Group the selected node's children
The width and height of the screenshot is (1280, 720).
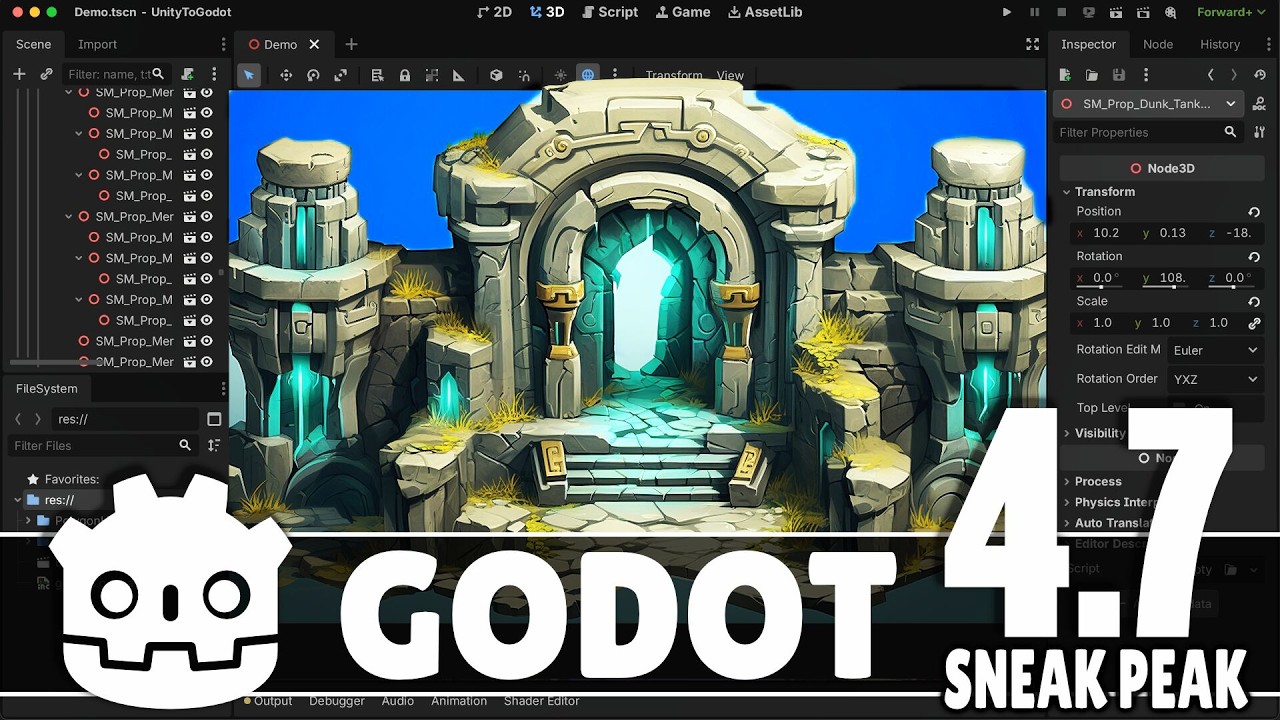(x=432, y=75)
